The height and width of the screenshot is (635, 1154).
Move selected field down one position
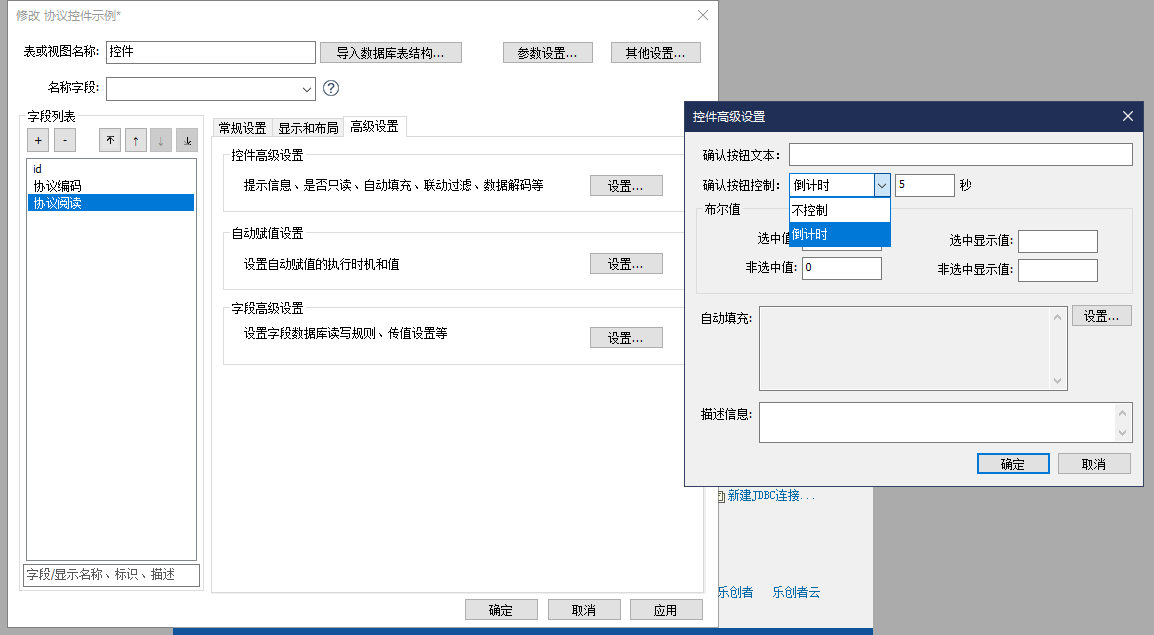(161, 141)
